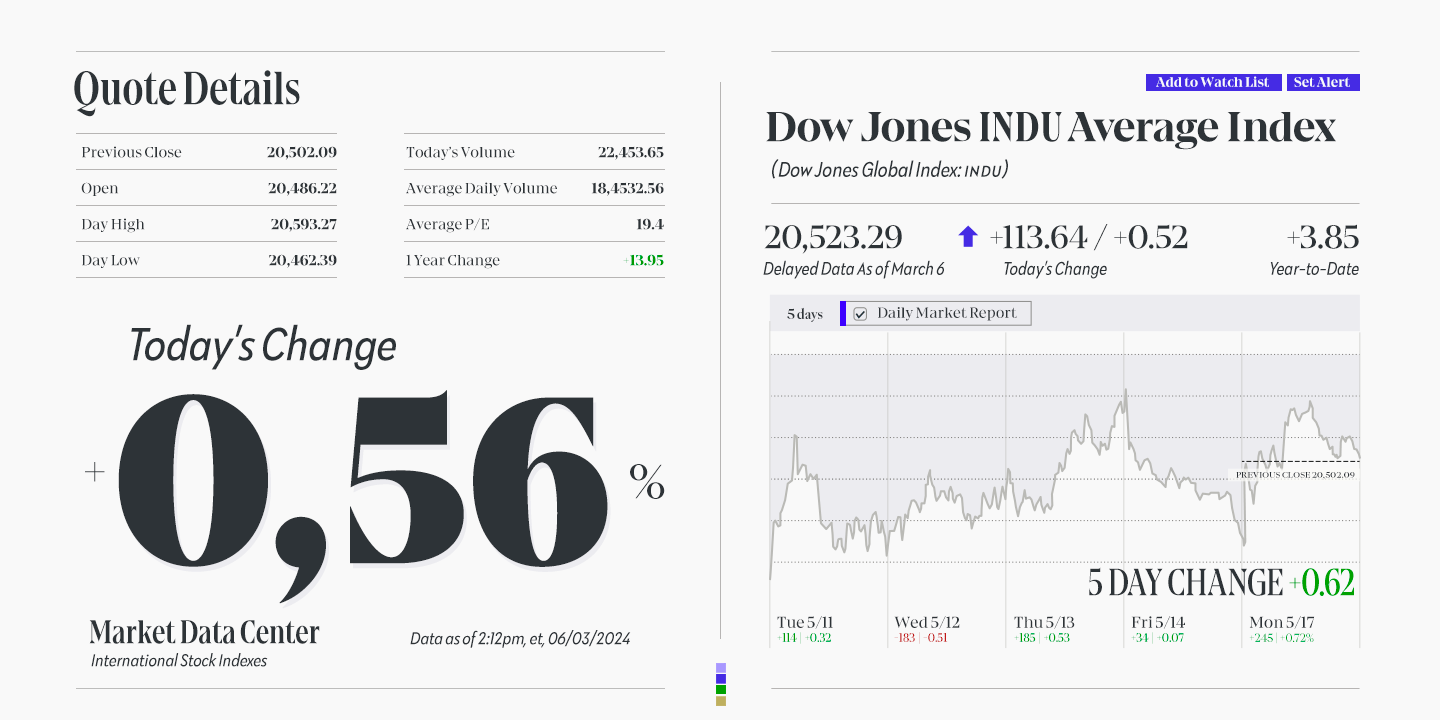Click the 5 Day Change +0.62 figure
The width and height of the screenshot is (1440, 720).
point(1221,583)
